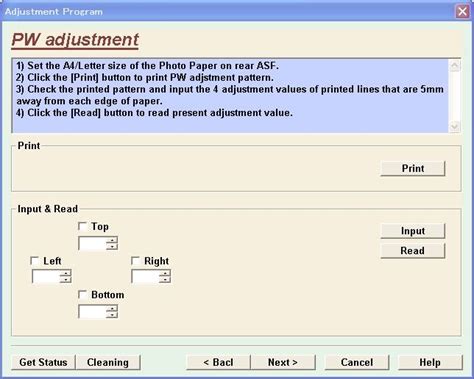Viewport: 474px width, 379px height.
Task: Click the Adjustment Program title text
Action: coord(54,12)
